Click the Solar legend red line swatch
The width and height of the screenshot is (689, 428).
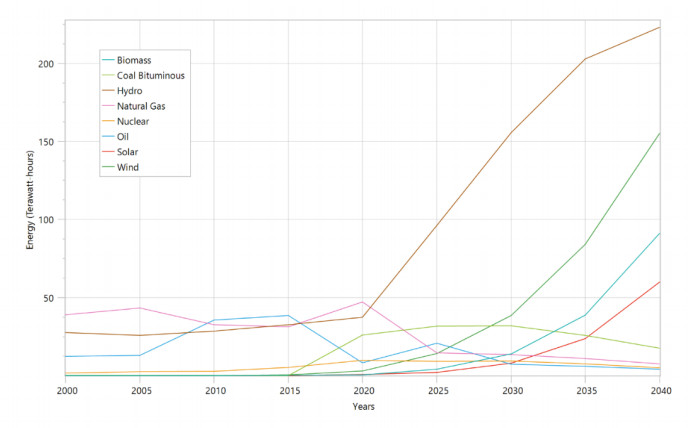107,152
